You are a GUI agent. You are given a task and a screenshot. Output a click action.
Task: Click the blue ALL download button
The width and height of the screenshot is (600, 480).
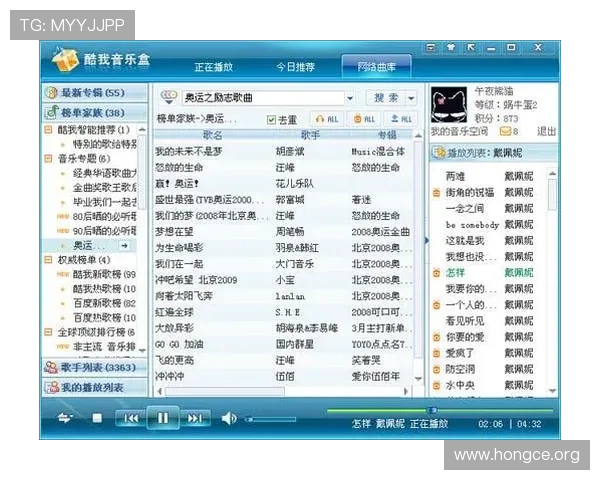click(x=401, y=119)
